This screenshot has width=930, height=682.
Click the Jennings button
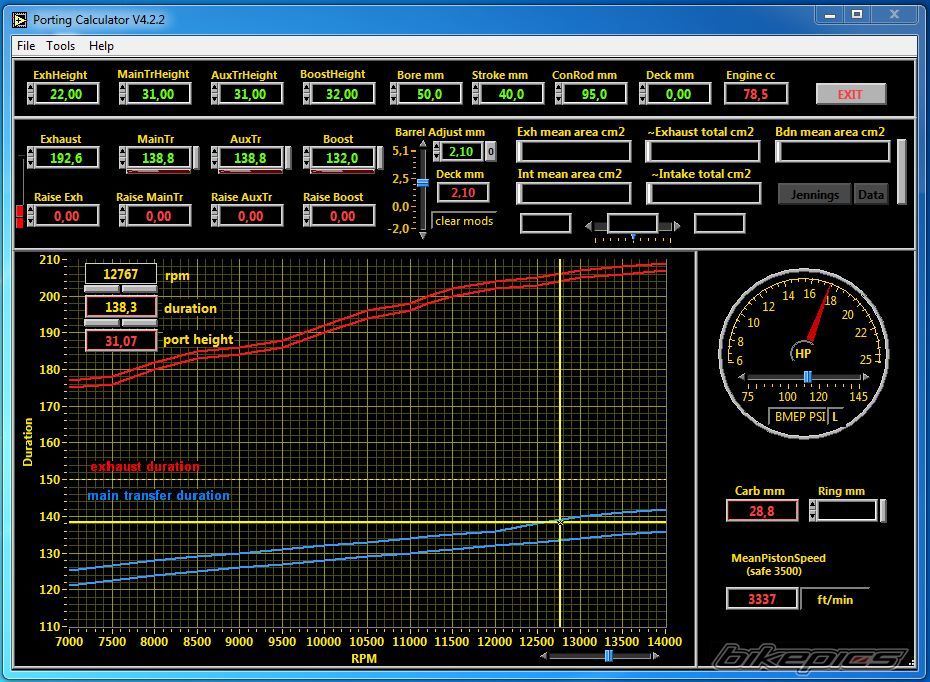(814, 195)
